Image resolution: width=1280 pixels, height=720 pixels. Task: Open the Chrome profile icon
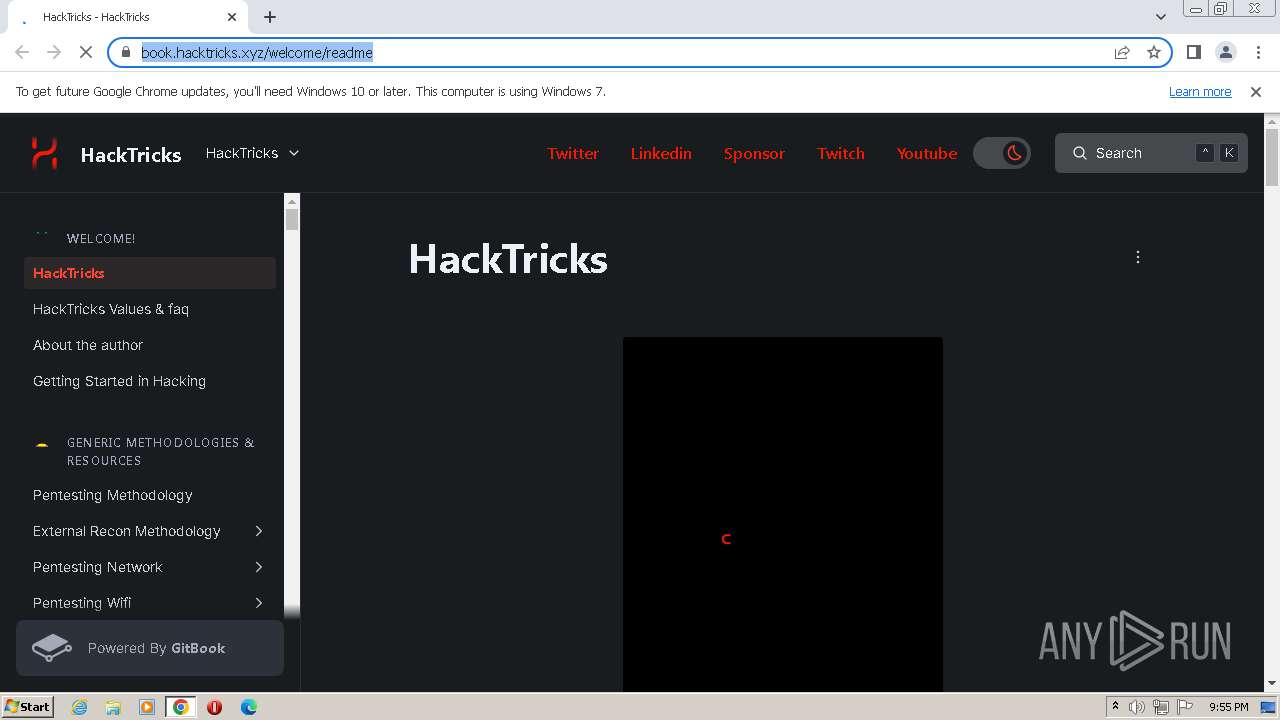tap(1225, 52)
